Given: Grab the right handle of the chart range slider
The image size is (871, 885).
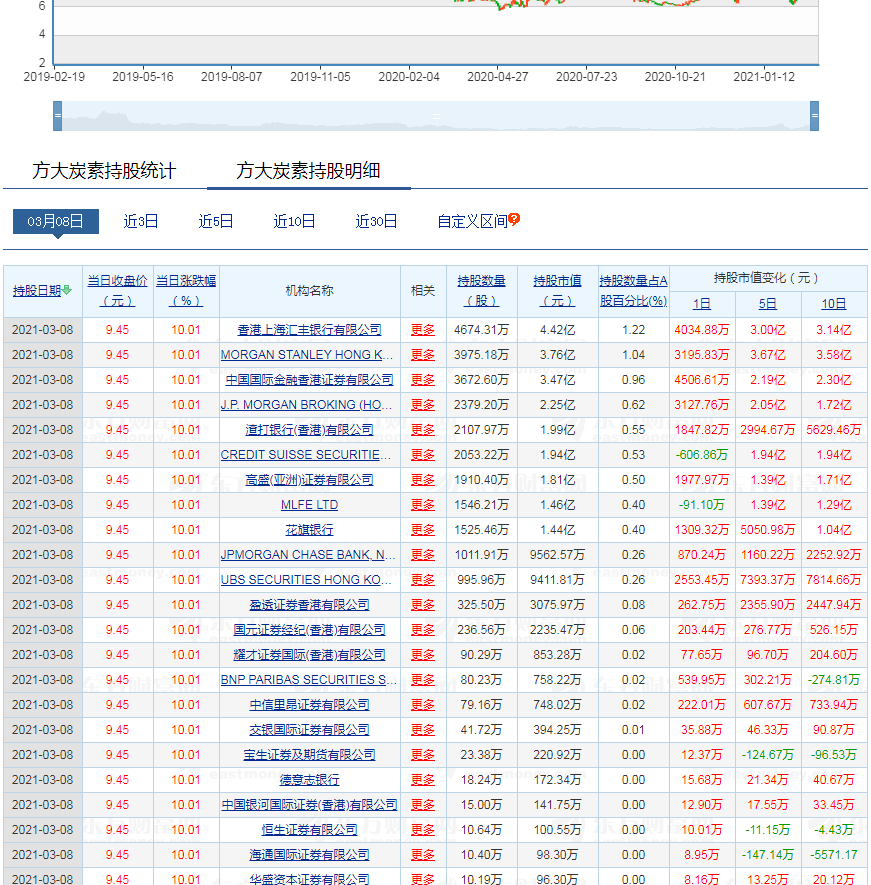Looking at the screenshot, I should (x=814, y=116).
